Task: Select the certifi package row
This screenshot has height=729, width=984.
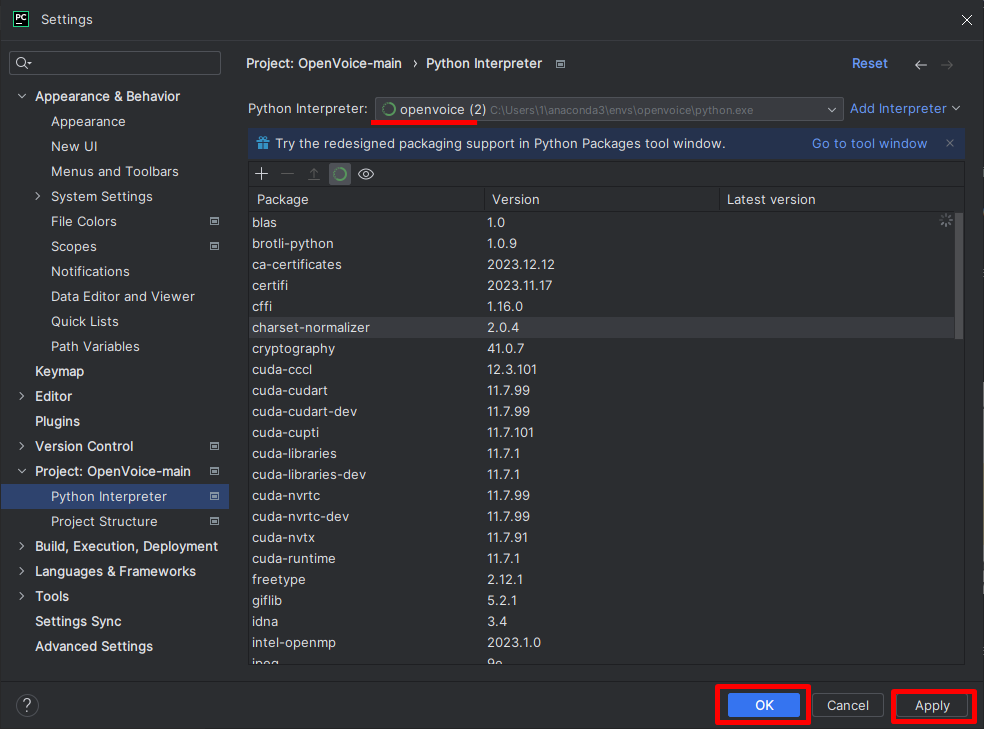Action: 602,285
